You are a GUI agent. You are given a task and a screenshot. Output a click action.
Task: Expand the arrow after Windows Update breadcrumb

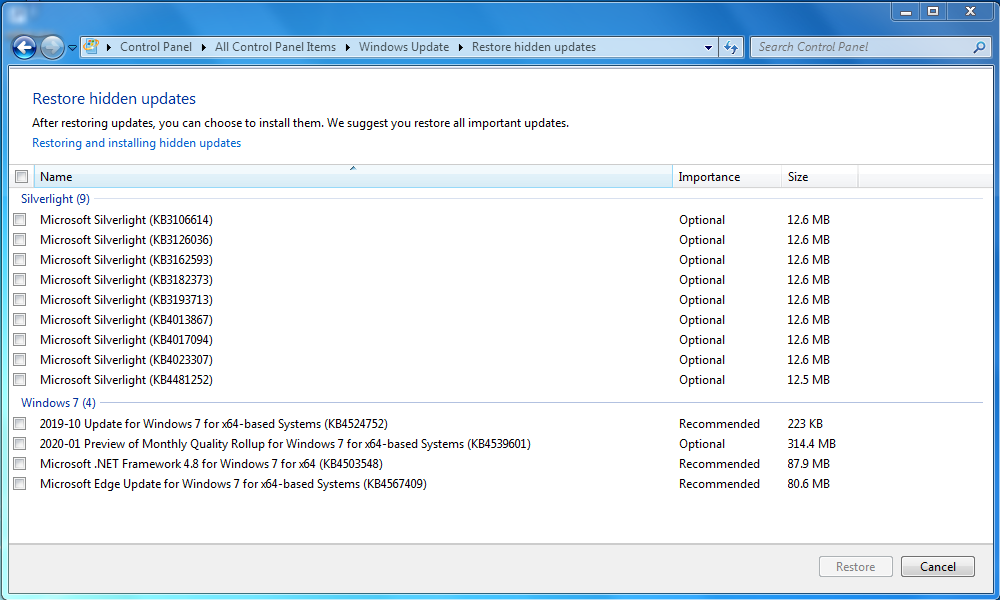(x=460, y=47)
